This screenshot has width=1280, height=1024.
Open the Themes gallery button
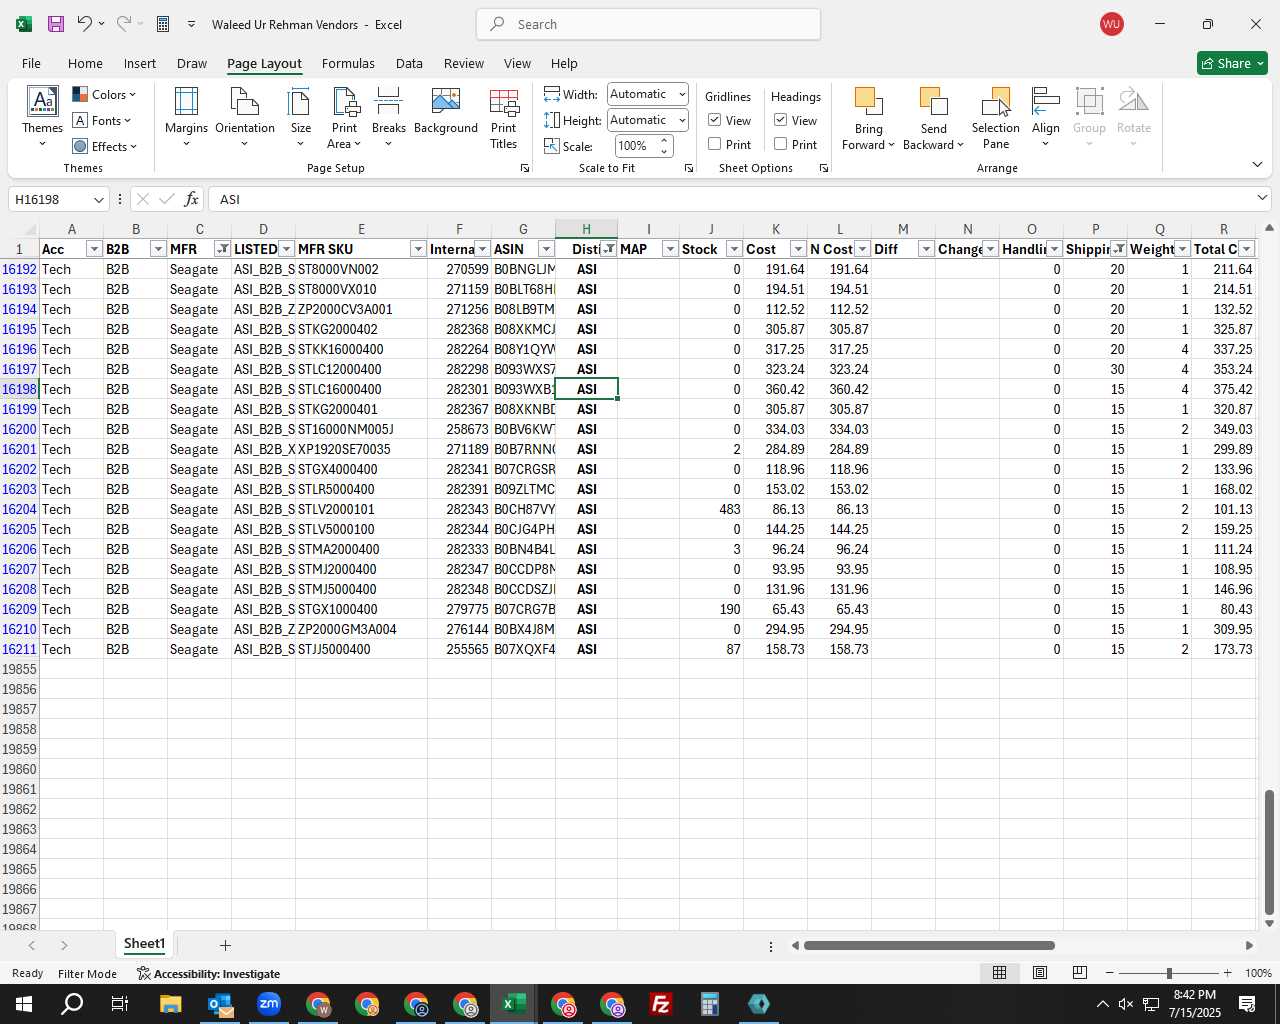point(42,117)
